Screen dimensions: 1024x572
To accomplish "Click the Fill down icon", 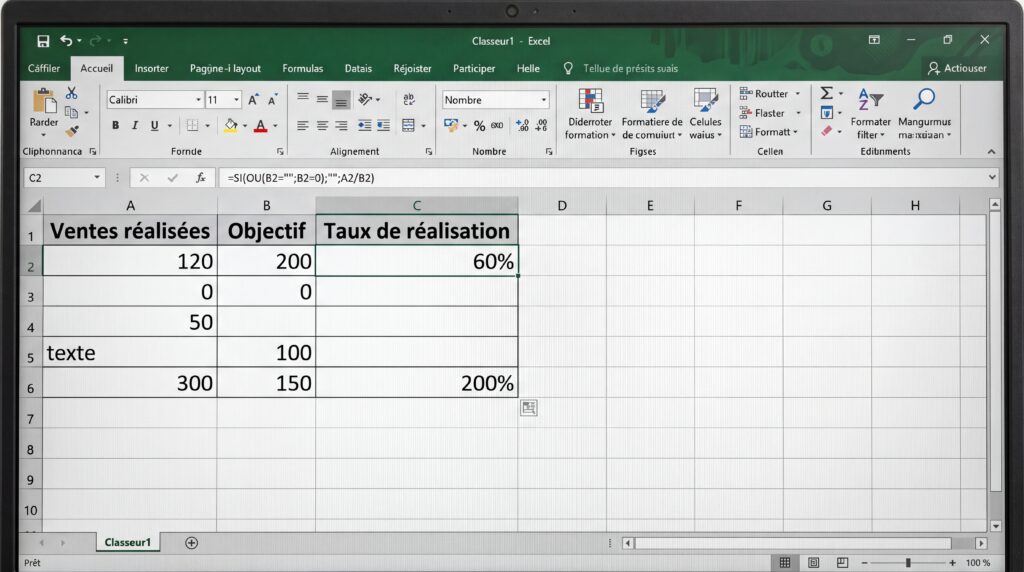I will click(827, 113).
